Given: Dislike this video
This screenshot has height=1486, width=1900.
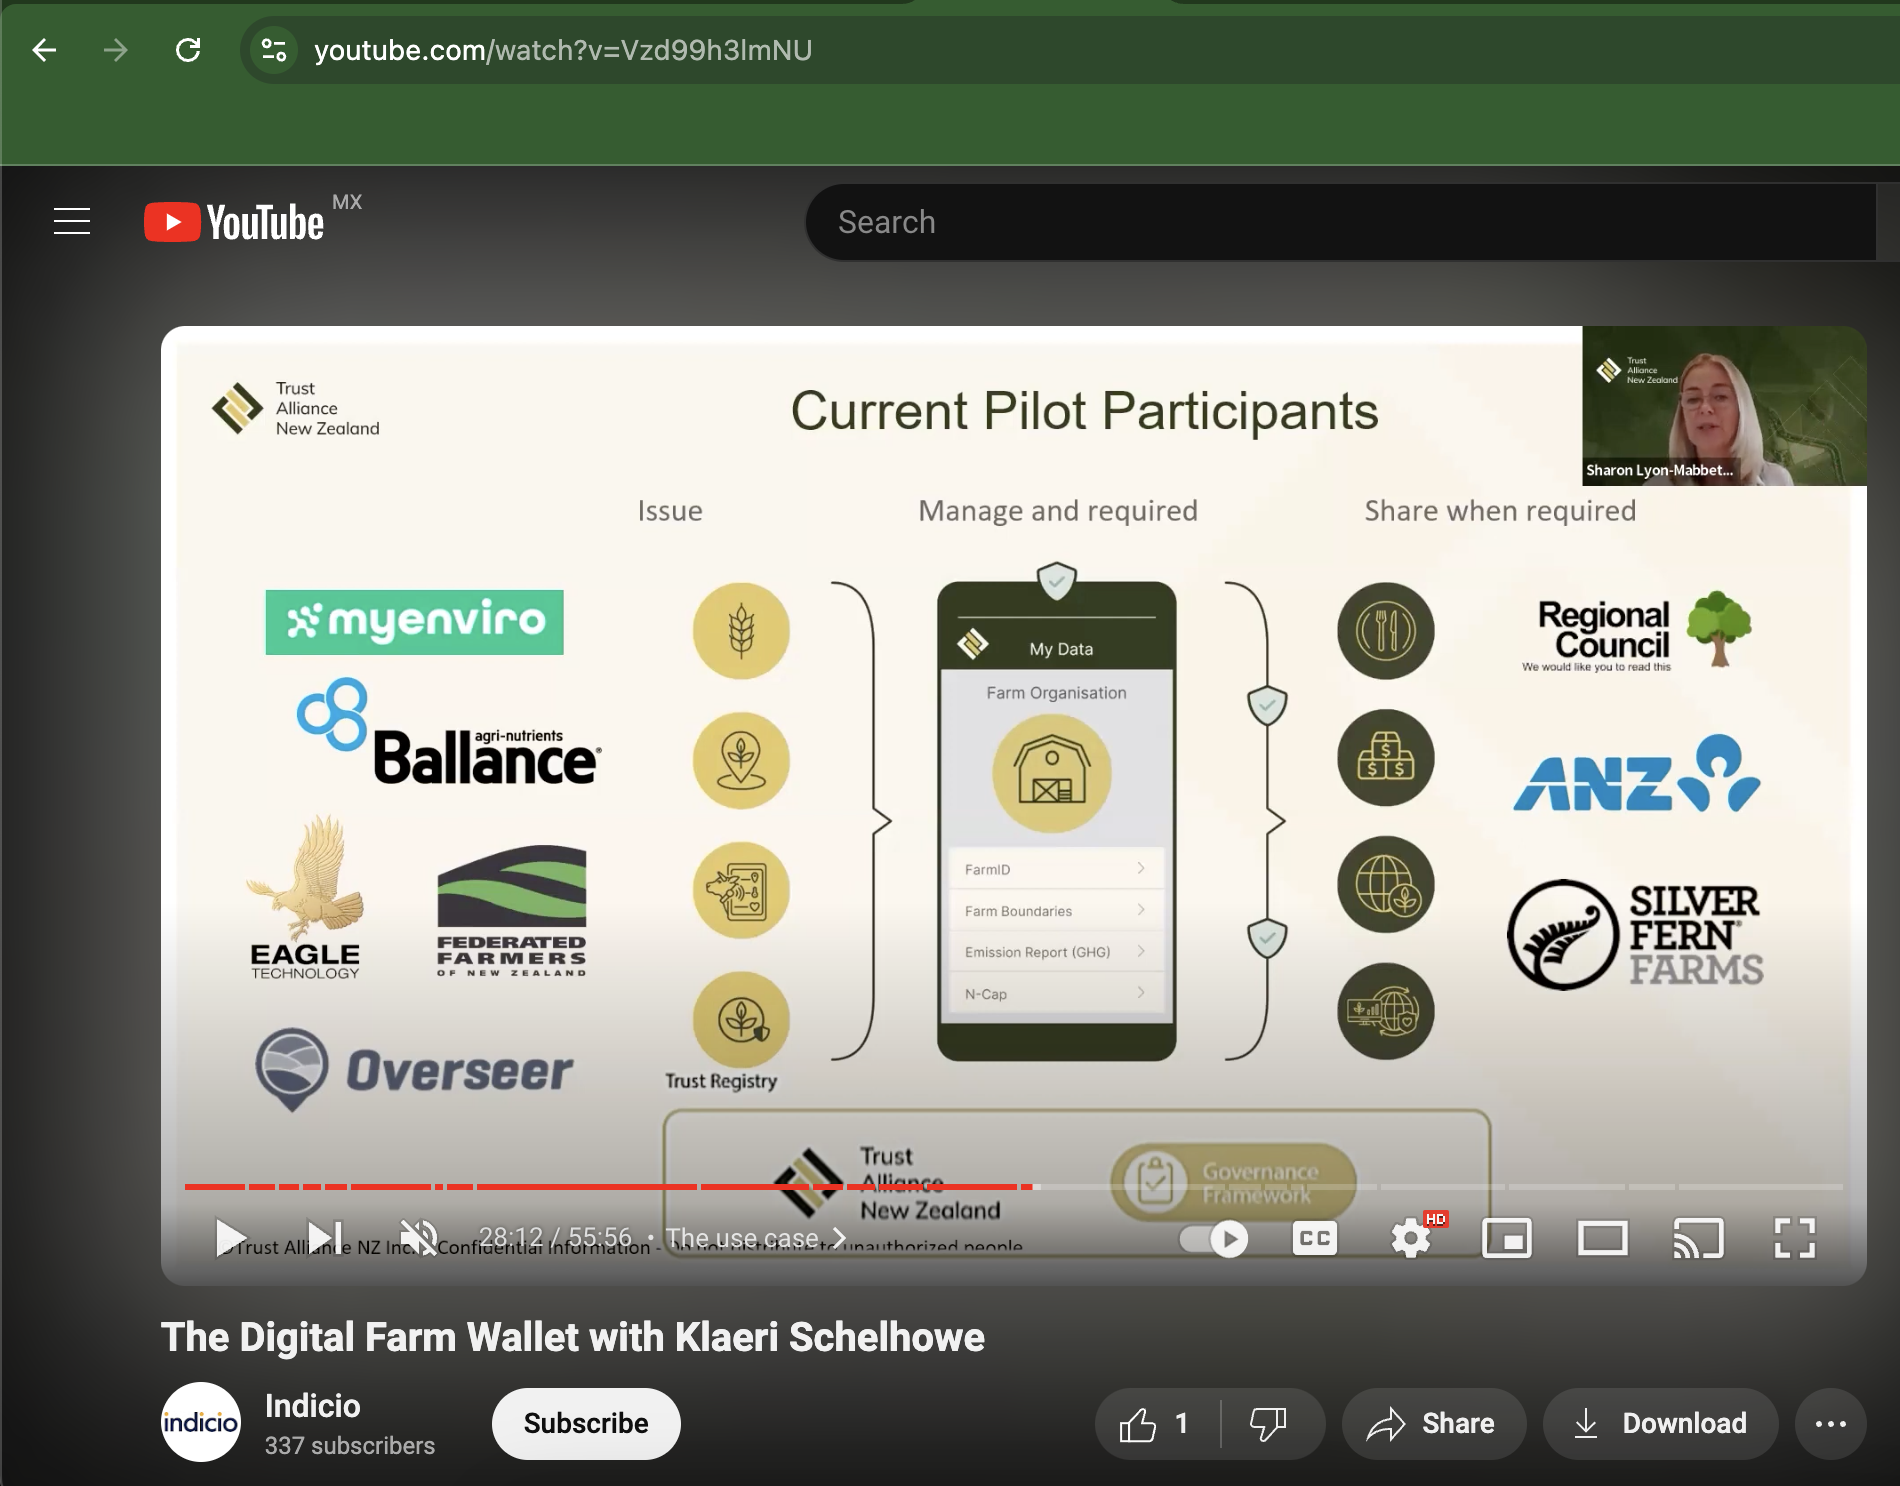Looking at the screenshot, I should point(1271,1424).
